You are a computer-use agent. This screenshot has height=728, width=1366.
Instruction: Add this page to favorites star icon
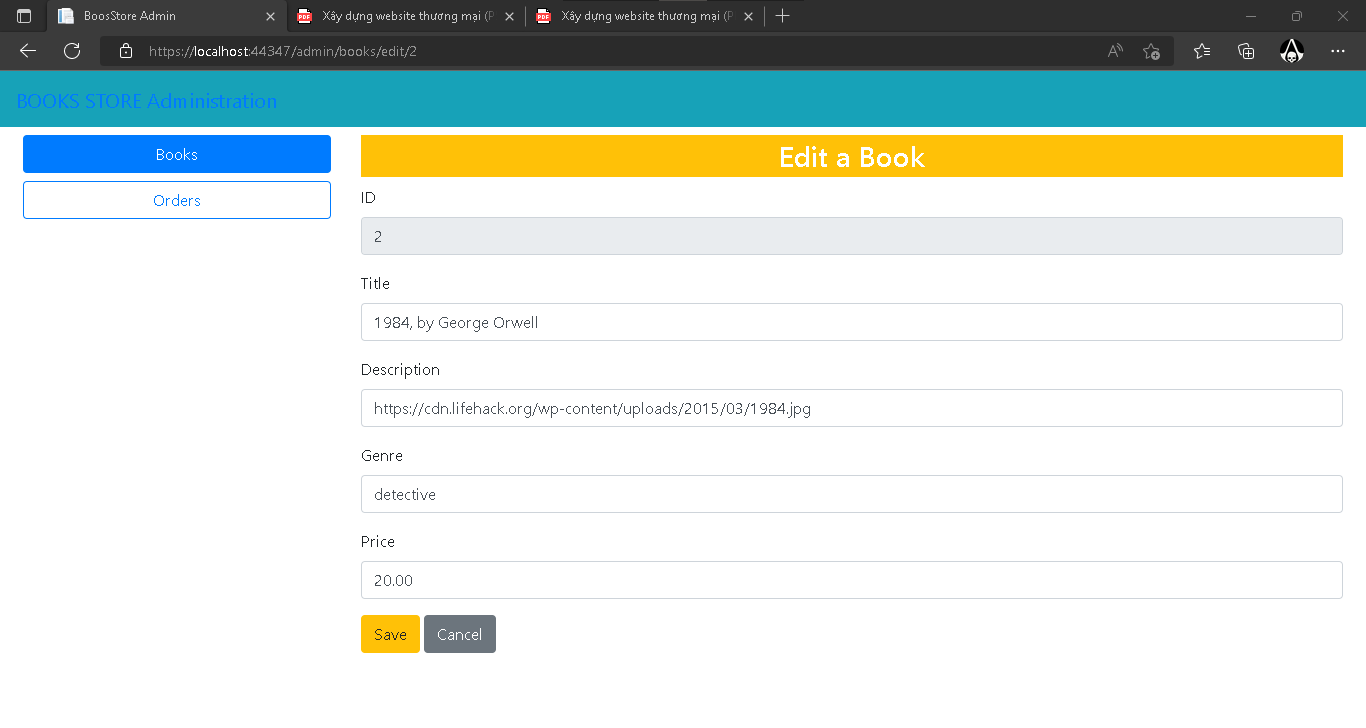point(1151,51)
